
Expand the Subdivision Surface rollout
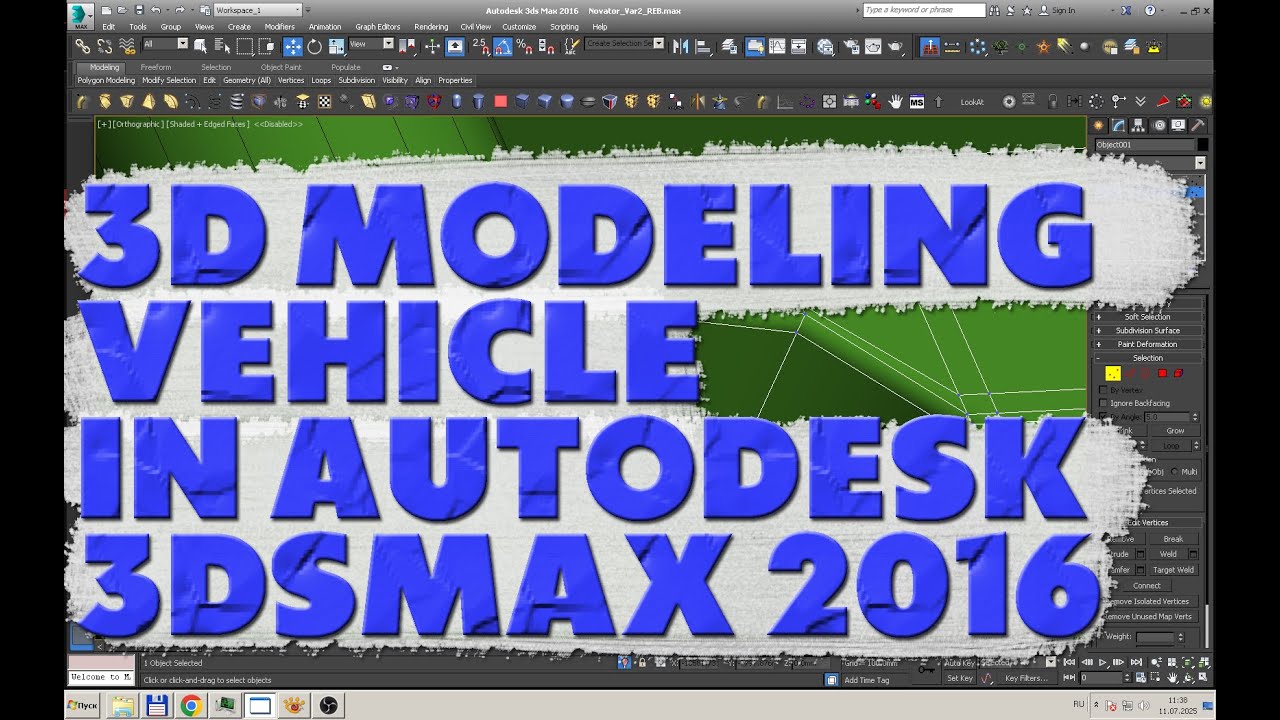pyautogui.click(x=1147, y=330)
